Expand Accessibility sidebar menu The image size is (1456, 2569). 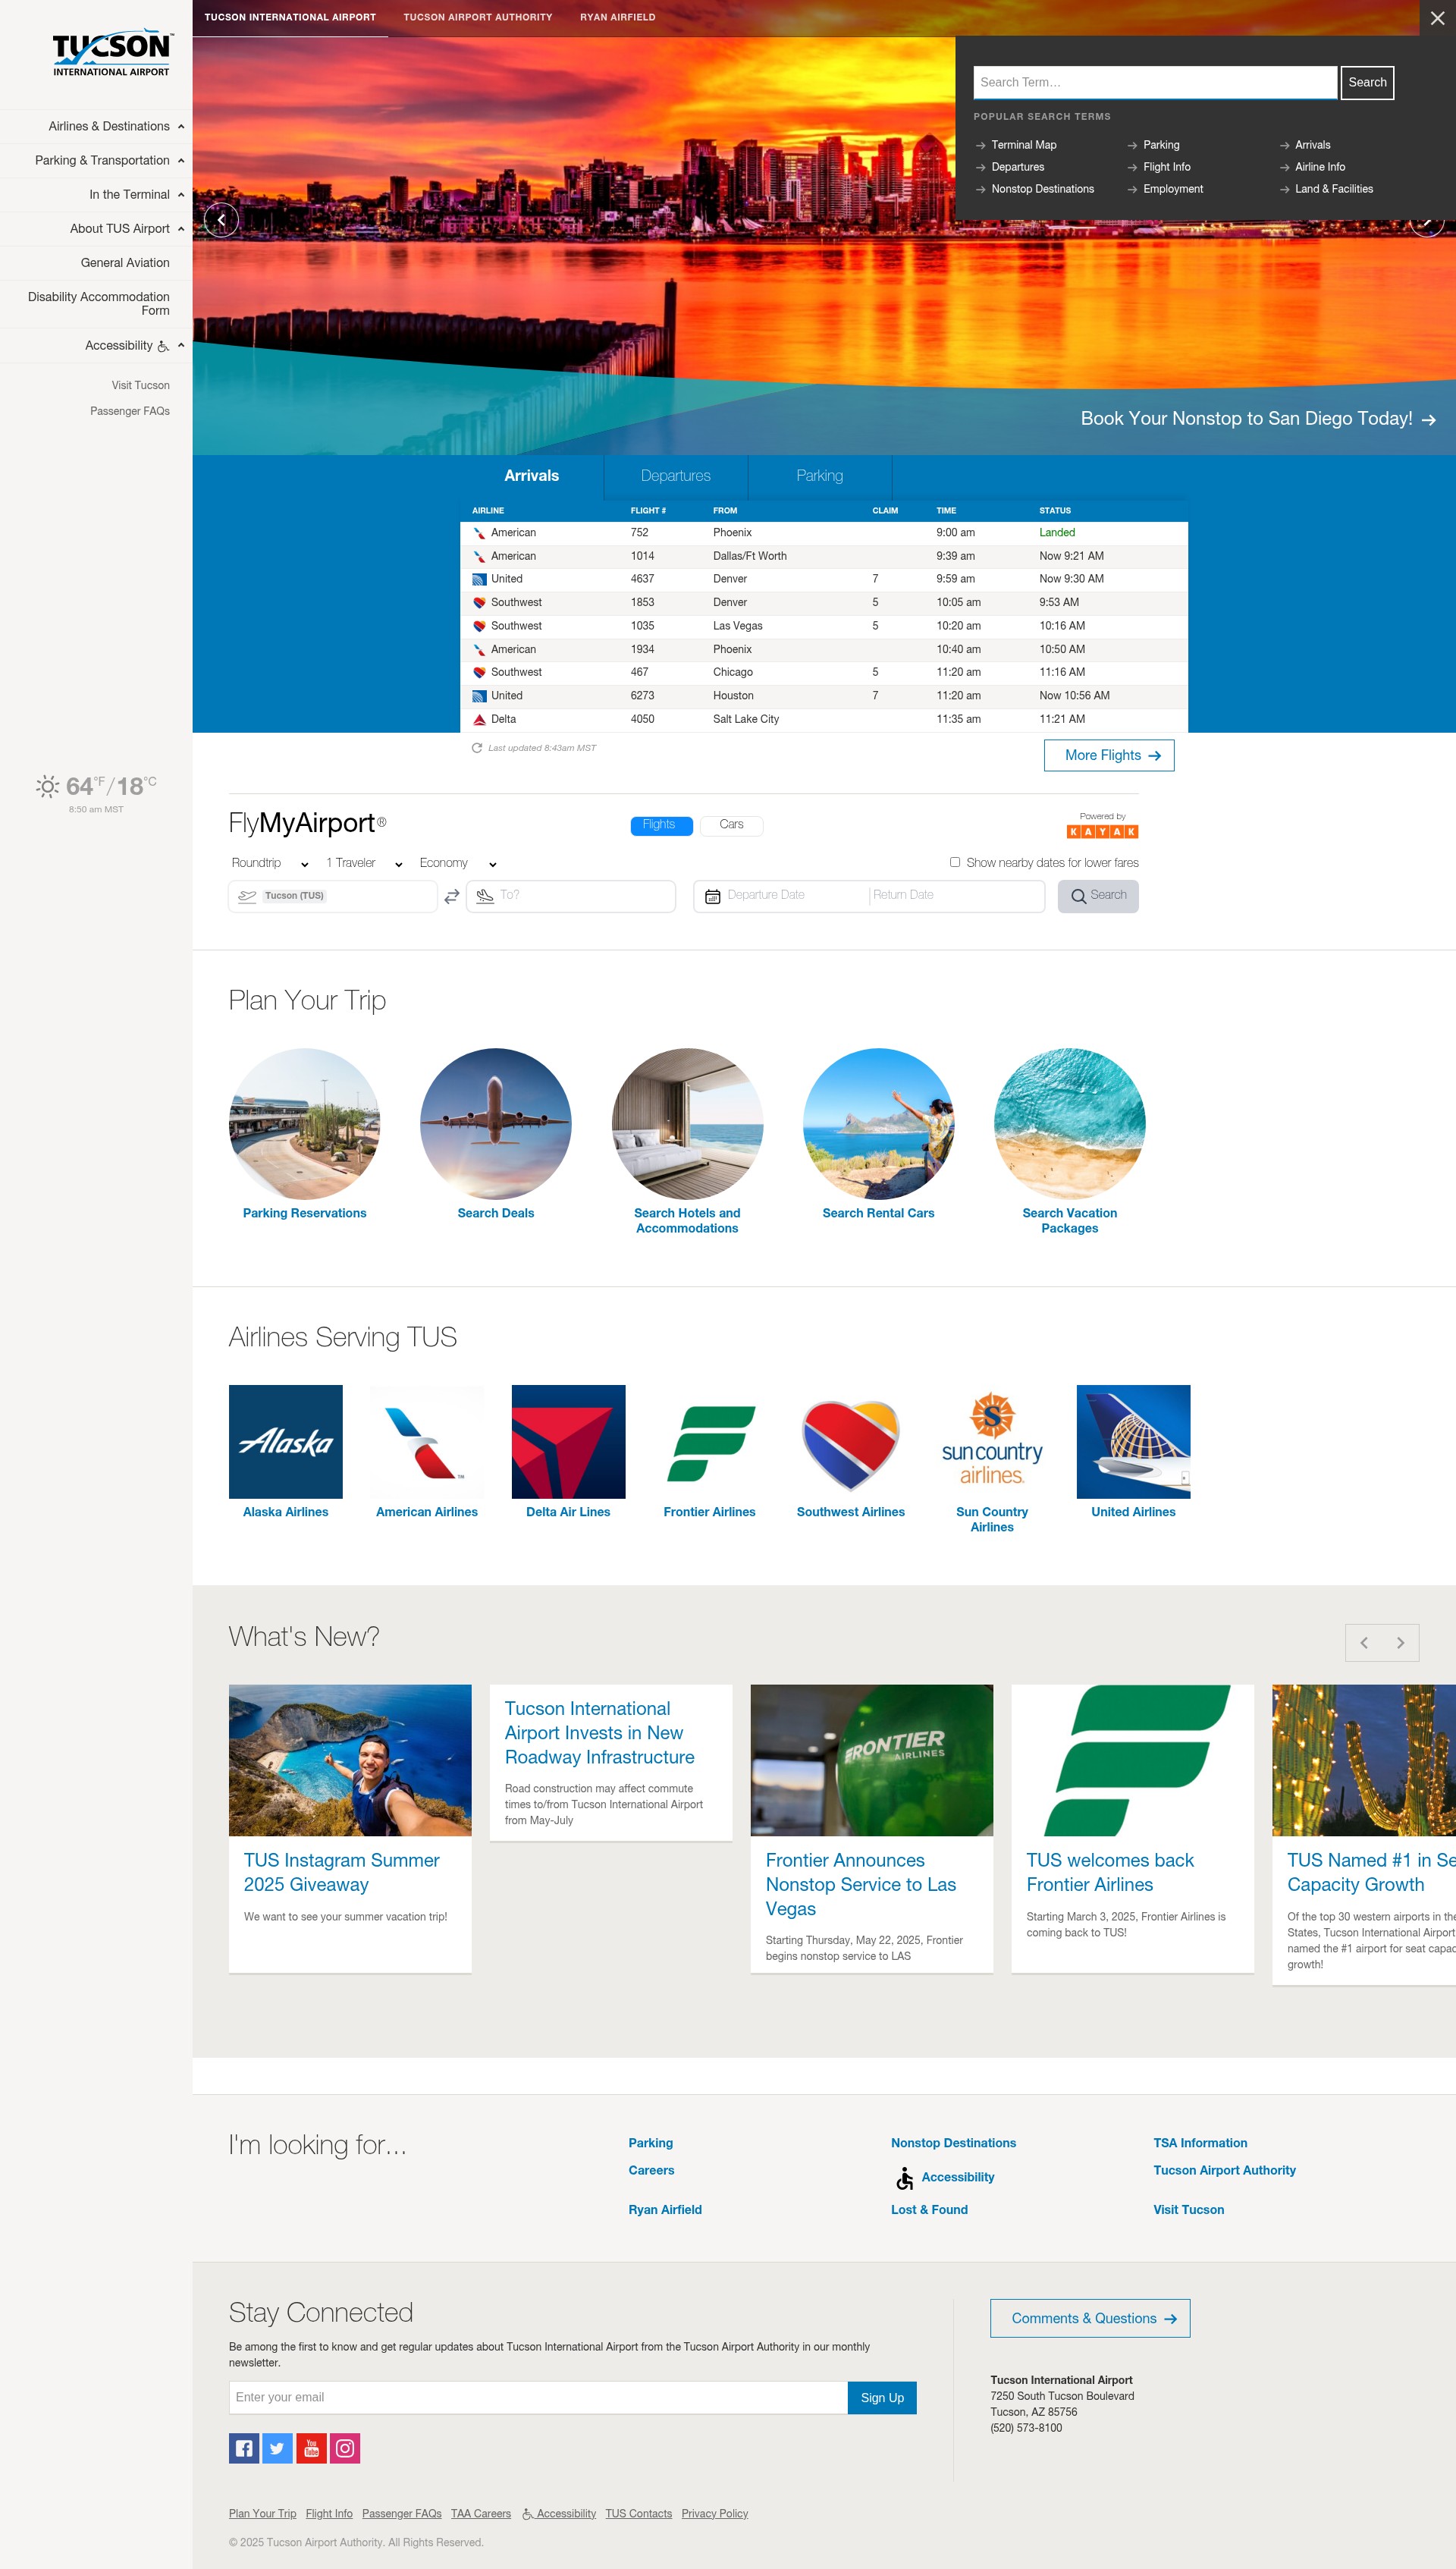tap(181, 345)
